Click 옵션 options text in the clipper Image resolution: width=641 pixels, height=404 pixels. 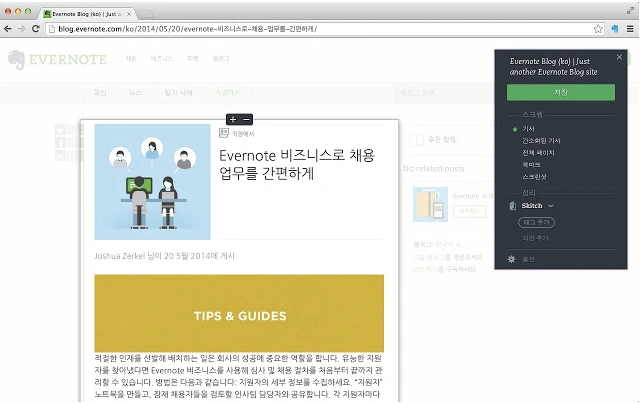tap(528, 259)
